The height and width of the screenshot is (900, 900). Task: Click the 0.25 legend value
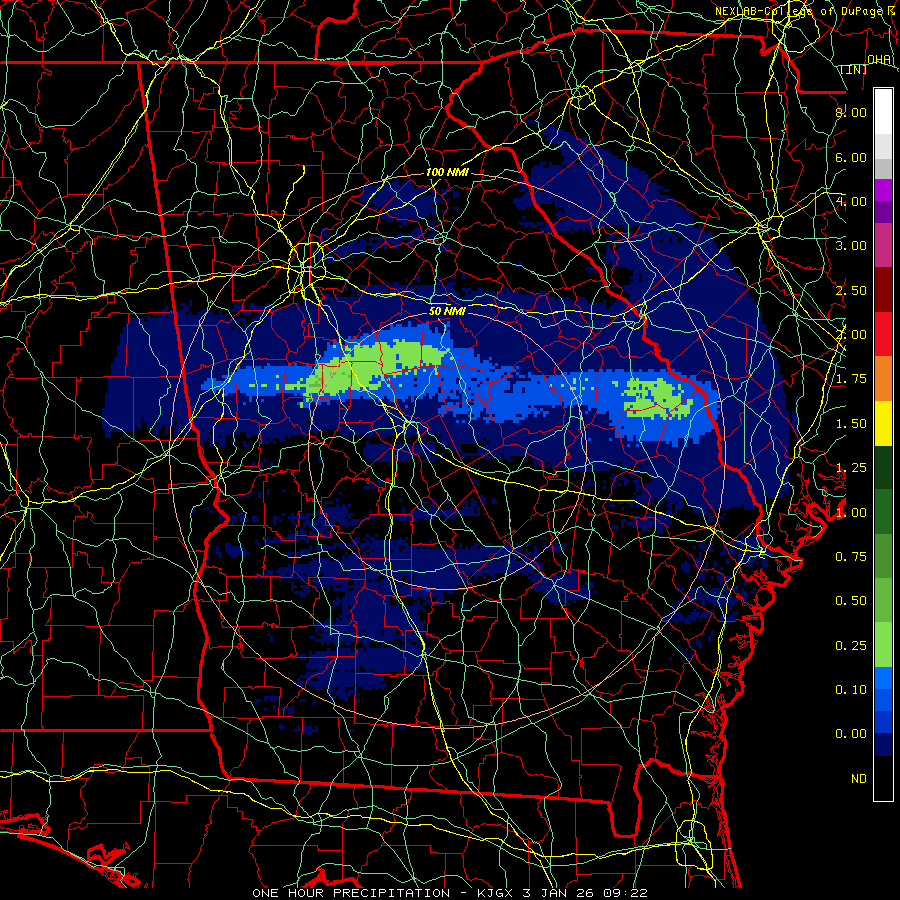(x=851, y=646)
